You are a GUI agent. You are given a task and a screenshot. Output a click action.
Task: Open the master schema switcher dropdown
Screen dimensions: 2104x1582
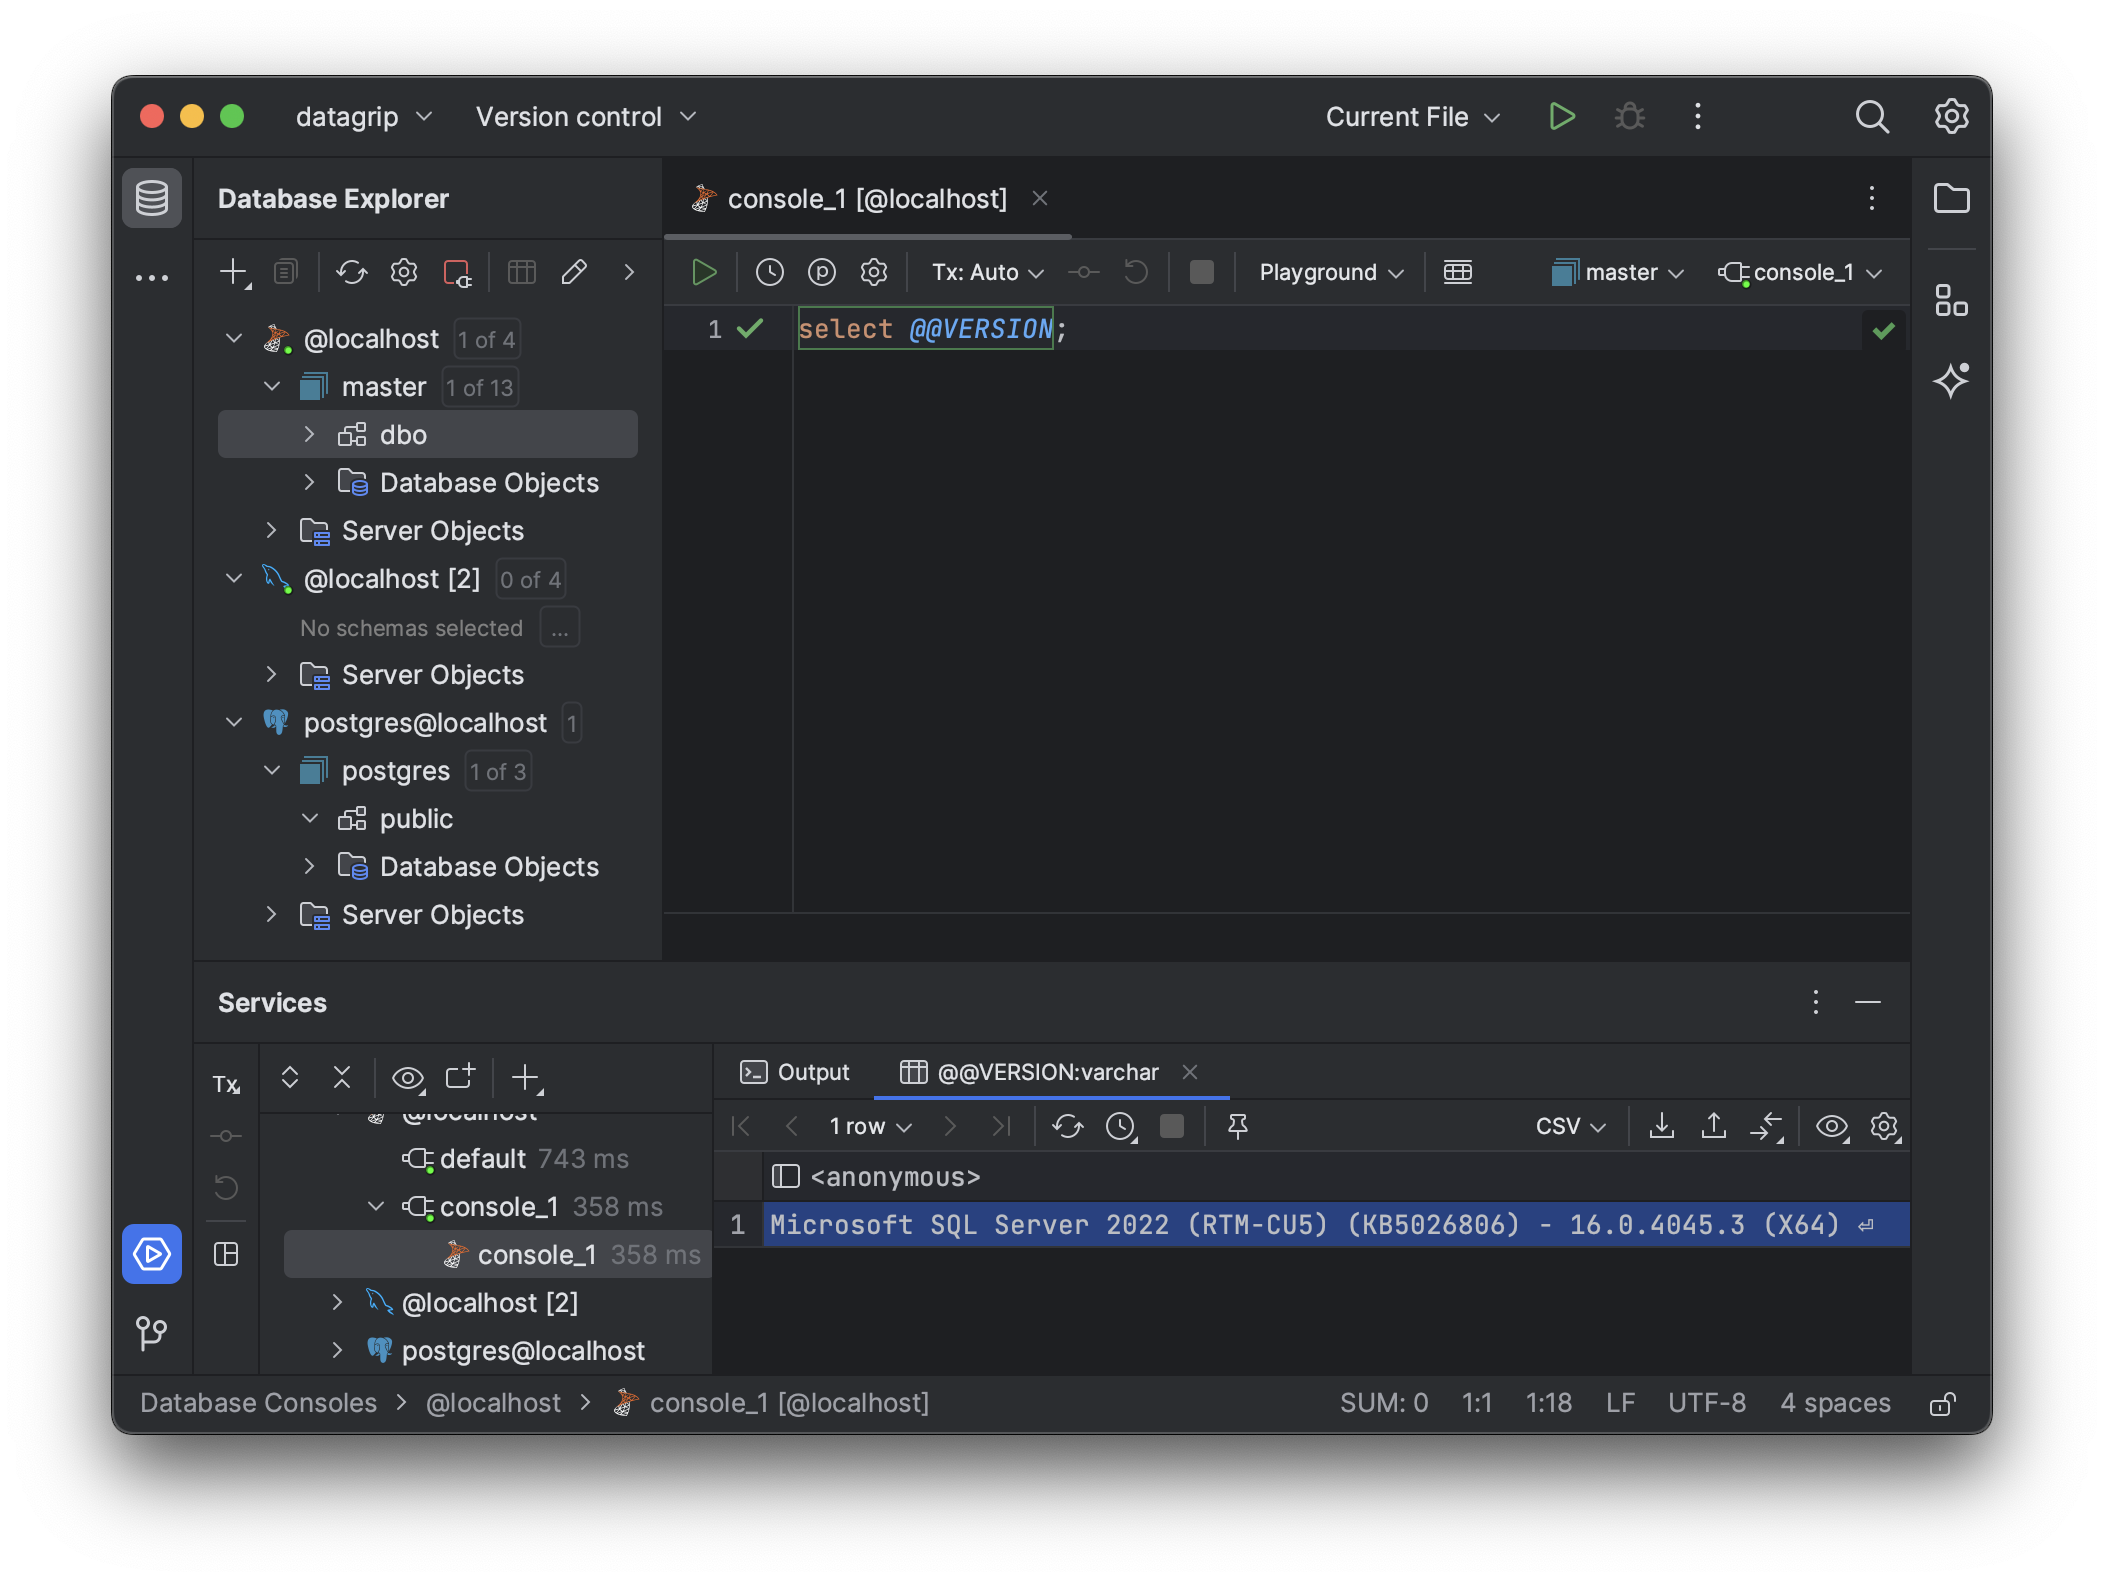pos(1618,272)
